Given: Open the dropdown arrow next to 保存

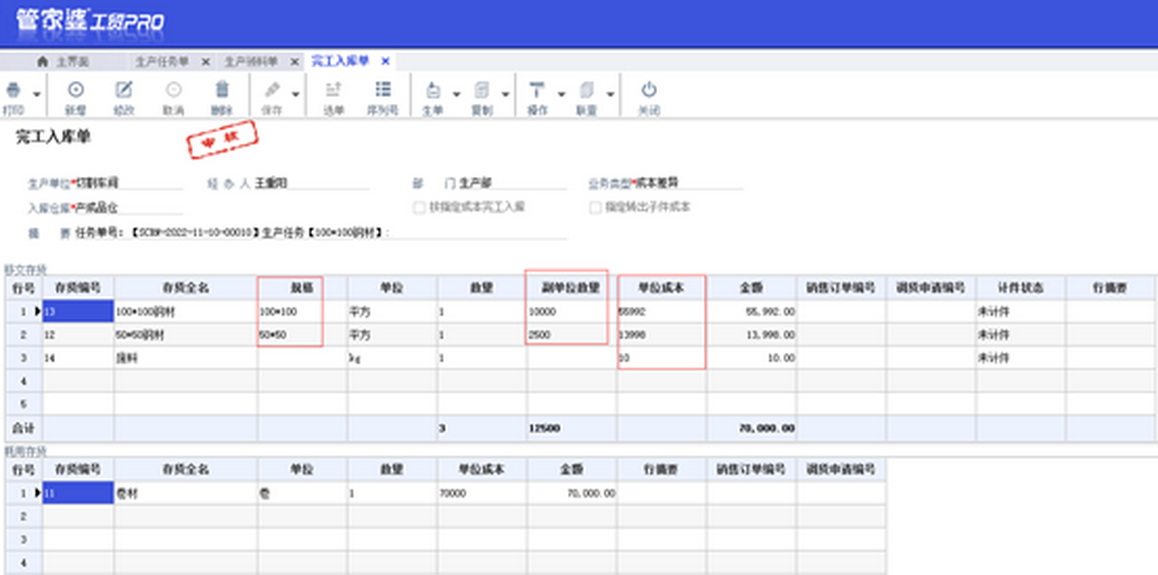Looking at the screenshot, I should tap(295, 95).
